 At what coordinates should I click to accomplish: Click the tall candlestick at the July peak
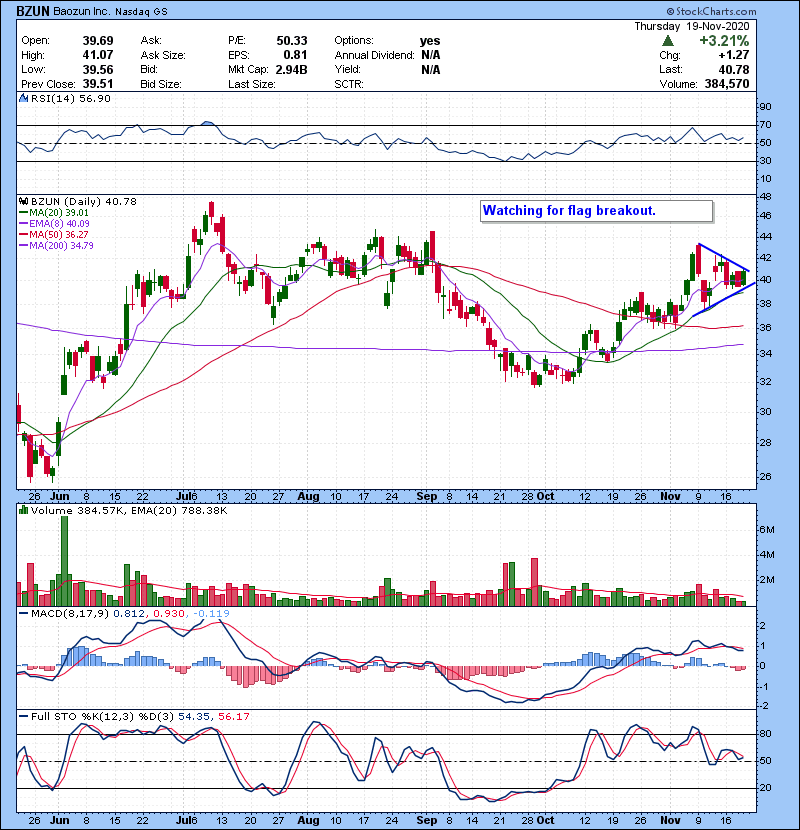coord(212,209)
